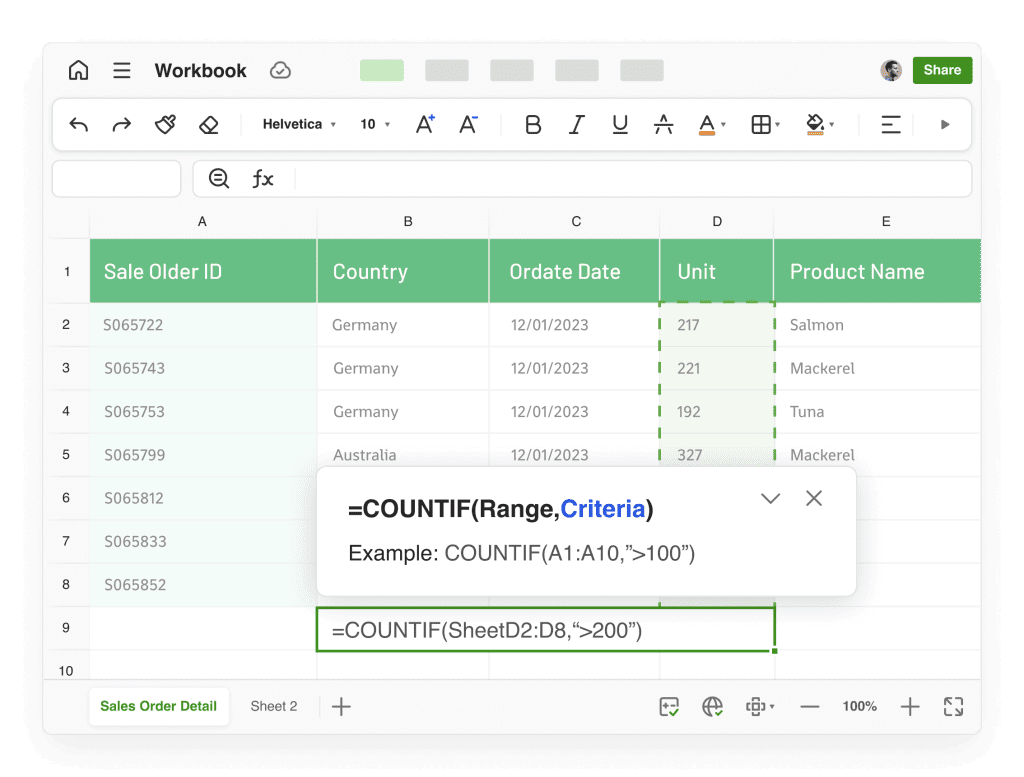The width and height of the screenshot is (1024, 777).
Task: Select the Sales Order Detail tab
Action: click(x=158, y=706)
